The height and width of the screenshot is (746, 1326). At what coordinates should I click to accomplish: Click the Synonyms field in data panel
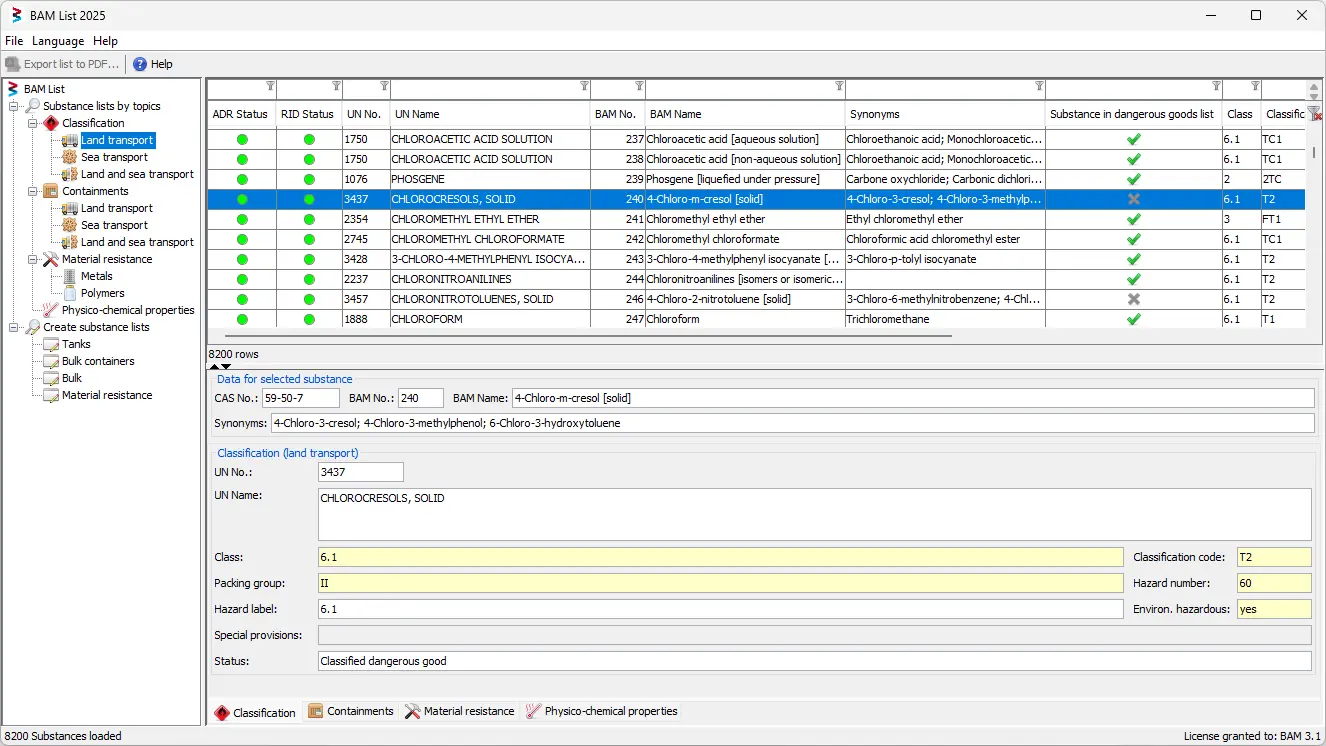pos(792,423)
